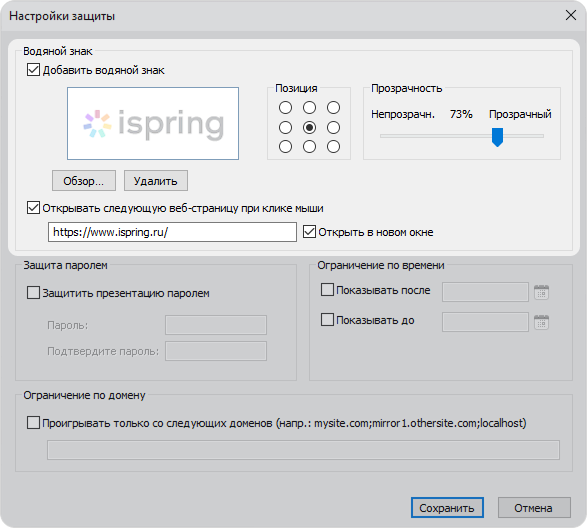Toggle Открыть в новом окне checkbox
This screenshot has height=528, width=587.
(309, 232)
